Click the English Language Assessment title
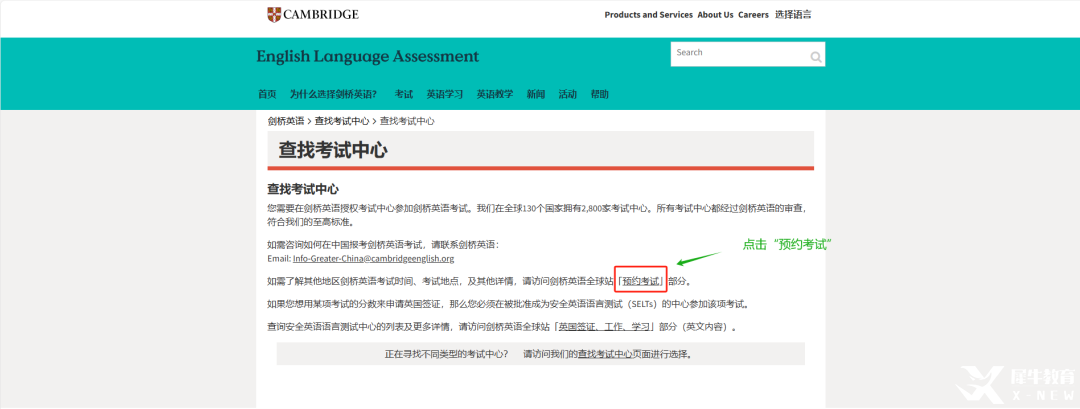Viewport: 1080px width, 409px height. (368, 56)
